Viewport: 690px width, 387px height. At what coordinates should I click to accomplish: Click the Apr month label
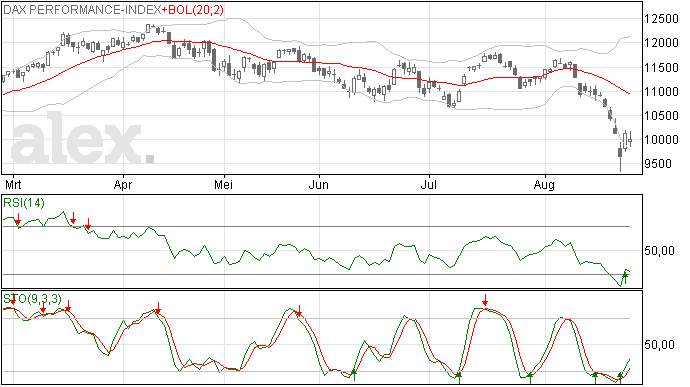123,184
